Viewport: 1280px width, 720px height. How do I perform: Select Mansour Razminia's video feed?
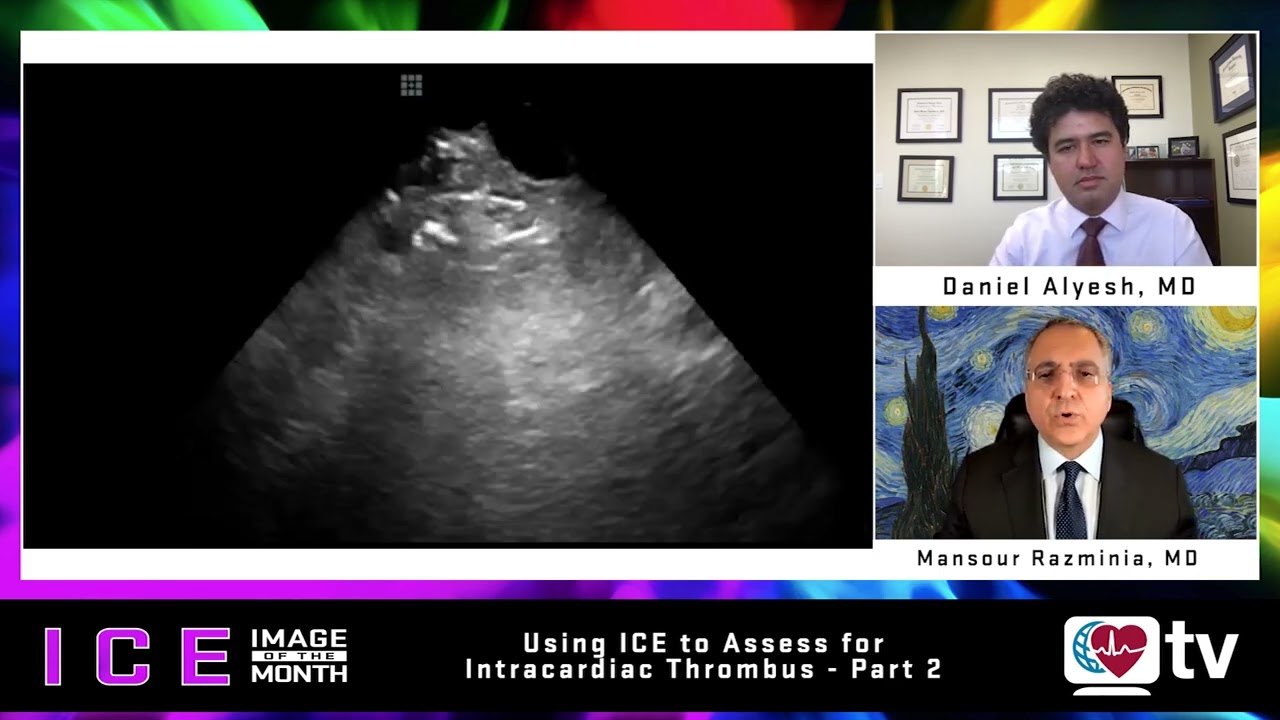click(1066, 422)
